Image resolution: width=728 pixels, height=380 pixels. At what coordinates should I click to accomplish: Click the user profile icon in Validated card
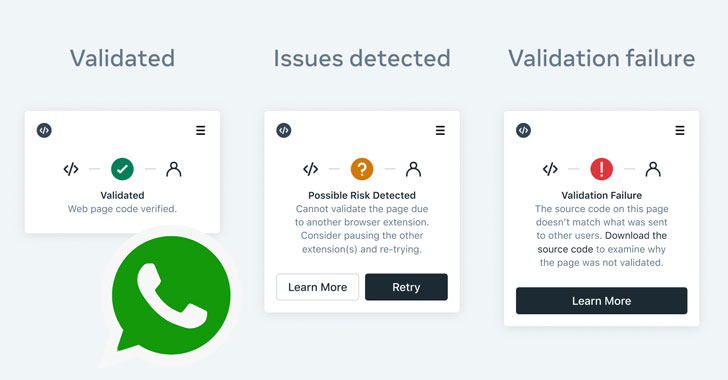coord(174,169)
